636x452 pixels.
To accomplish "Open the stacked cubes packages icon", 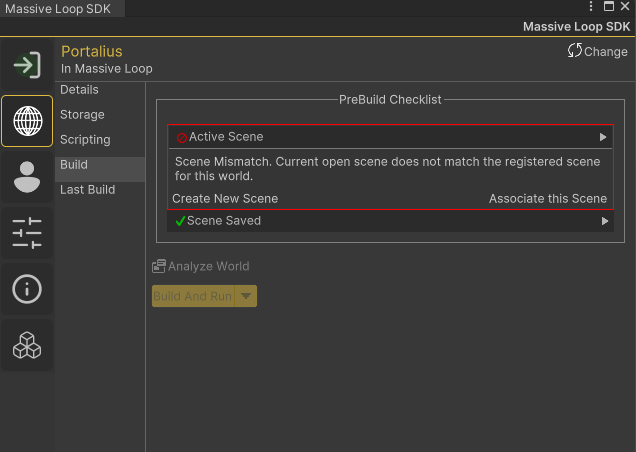I will pyautogui.click(x=27, y=345).
